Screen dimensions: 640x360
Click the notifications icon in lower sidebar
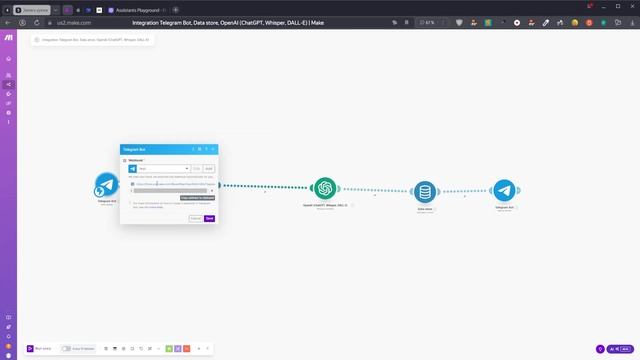[9, 336]
